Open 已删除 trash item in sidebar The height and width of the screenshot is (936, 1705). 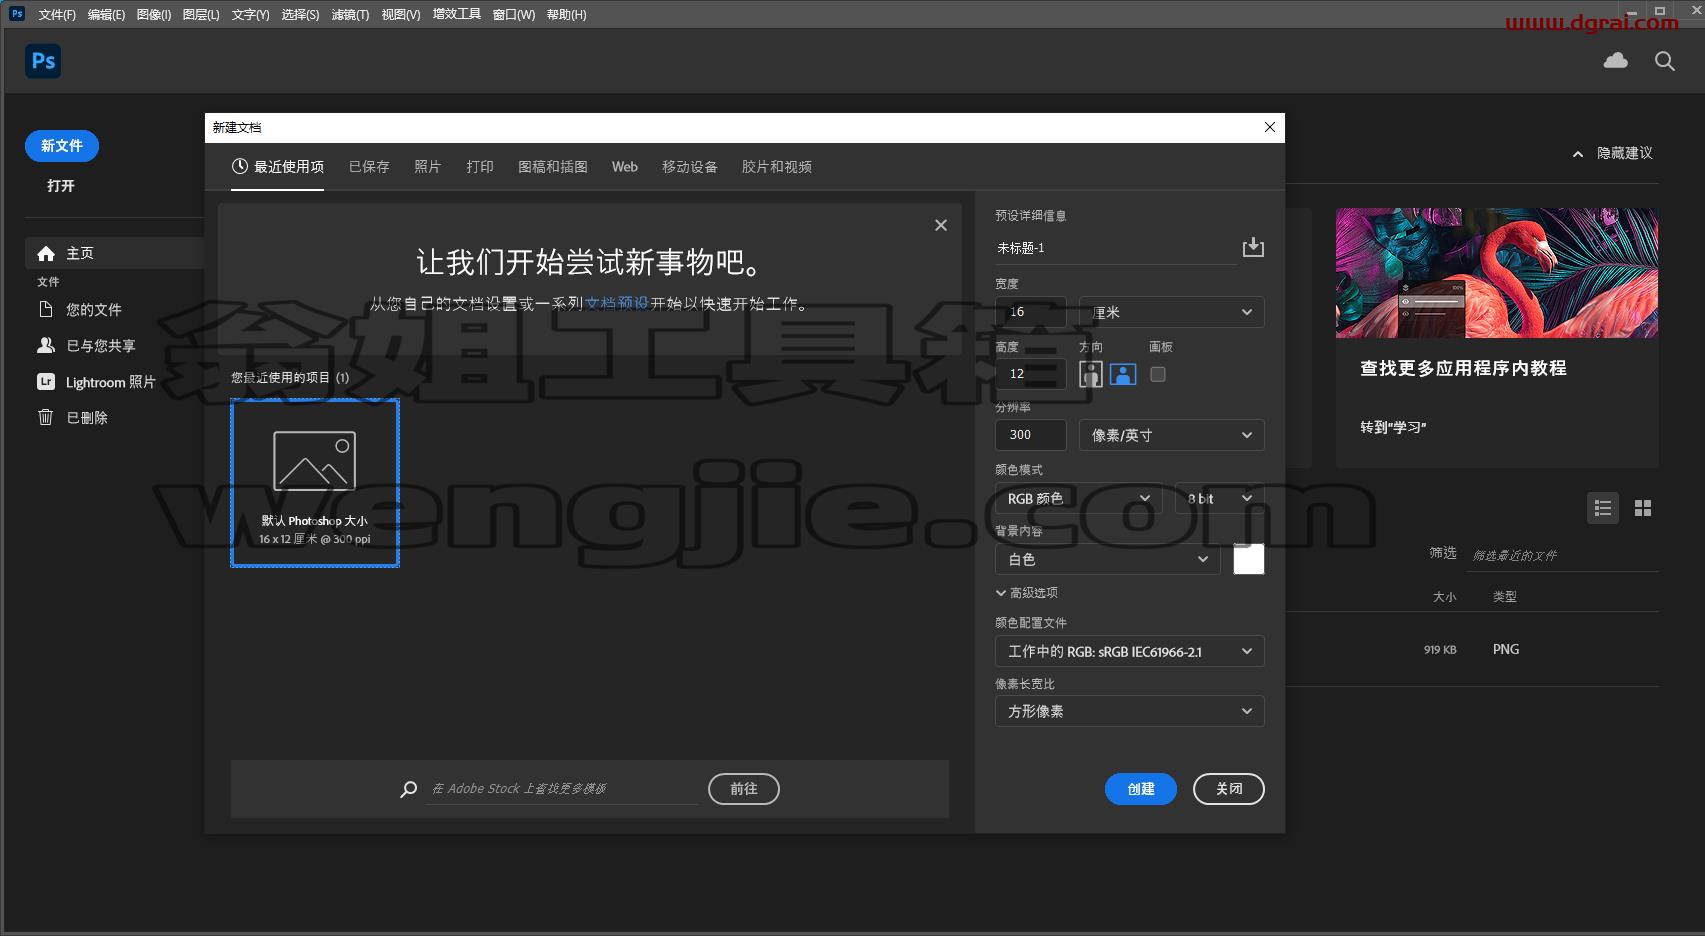(x=73, y=418)
